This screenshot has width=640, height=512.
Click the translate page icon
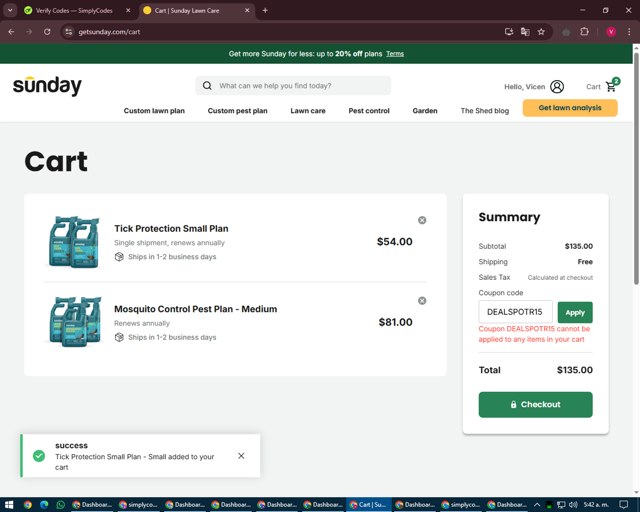click(x=525, y=32)
